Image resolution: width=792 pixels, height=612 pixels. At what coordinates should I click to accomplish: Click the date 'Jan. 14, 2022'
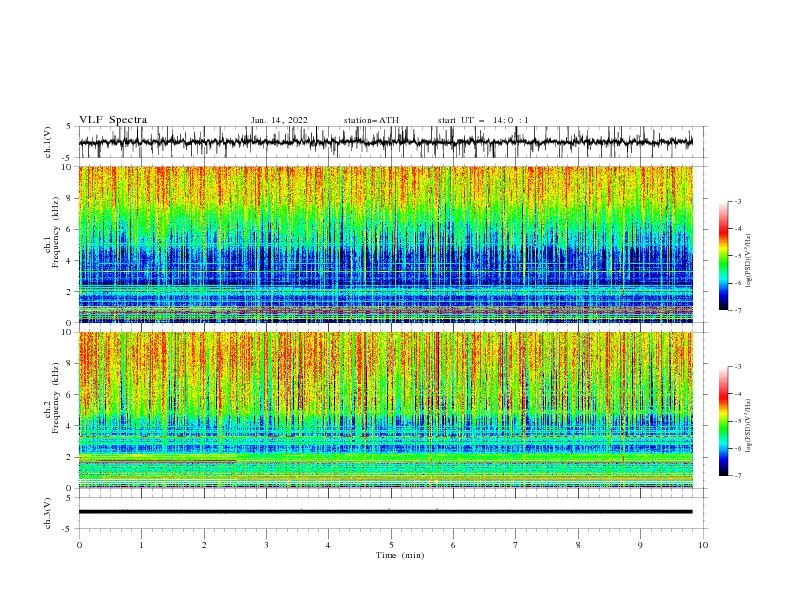[x=279, y=120]
